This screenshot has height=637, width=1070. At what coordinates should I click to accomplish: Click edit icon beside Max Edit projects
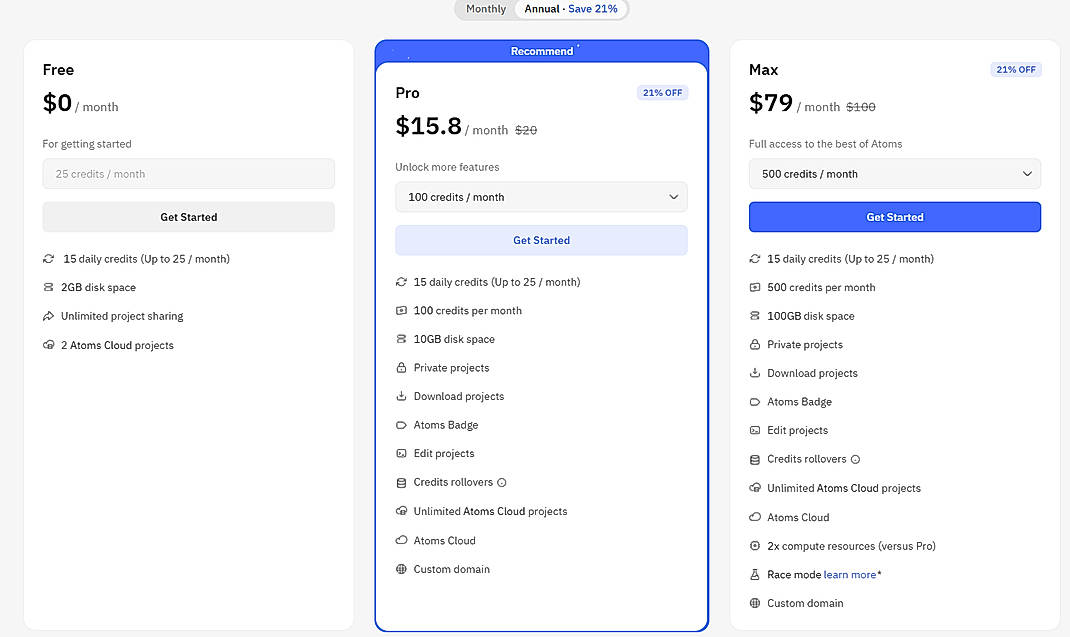pyautogui.click(x=755, y=430)
